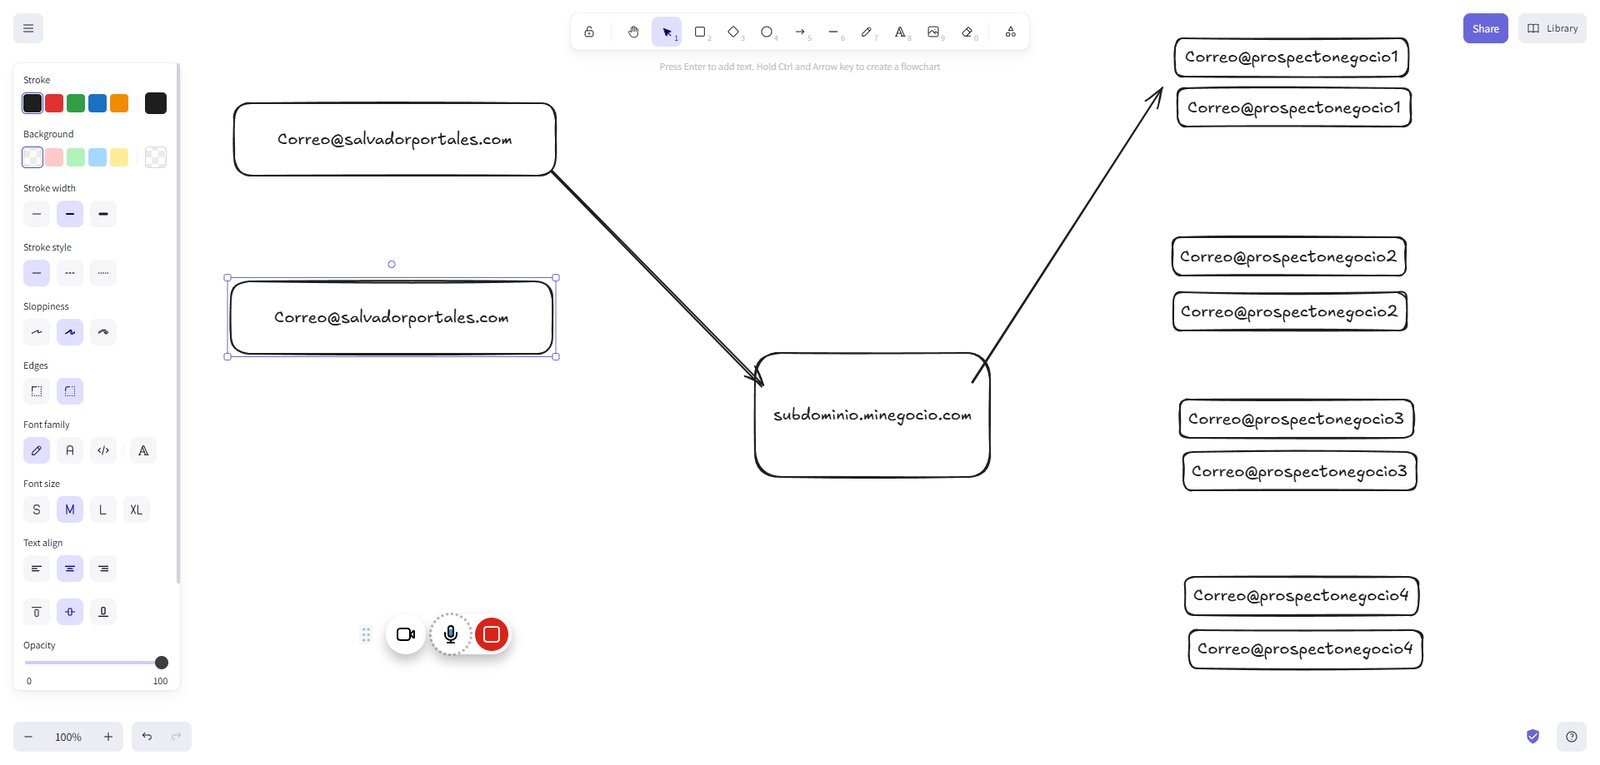The image size is (1600, 765).
Task: Align text to the left
Action: [x=37, y=569]
